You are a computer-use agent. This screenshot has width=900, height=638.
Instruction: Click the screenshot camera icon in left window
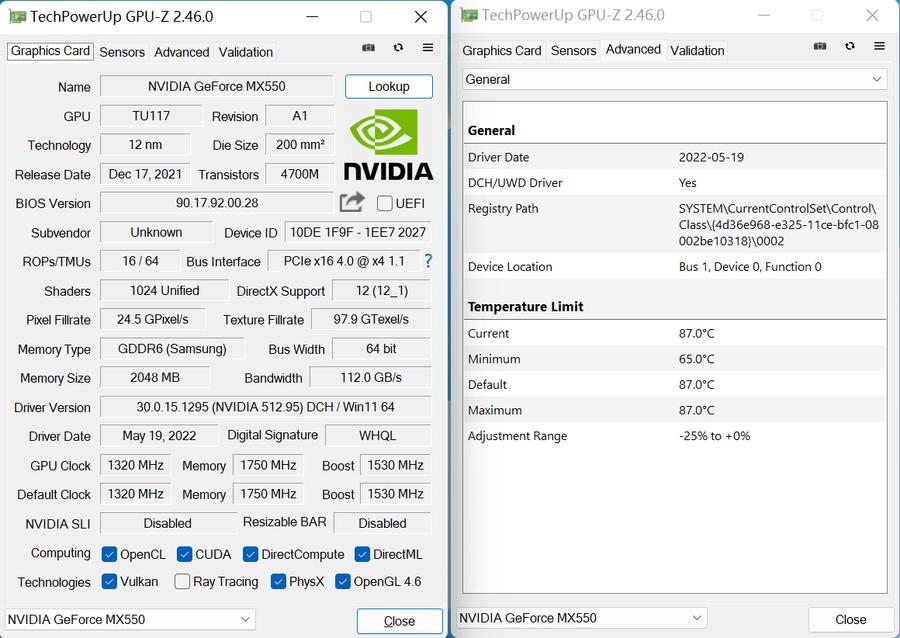click(369, 48)
